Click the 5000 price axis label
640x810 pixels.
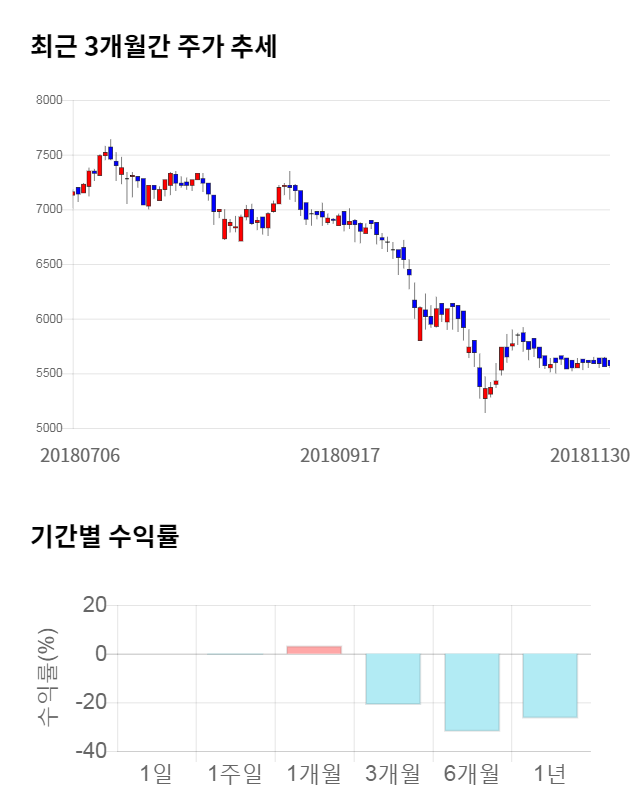48,429
